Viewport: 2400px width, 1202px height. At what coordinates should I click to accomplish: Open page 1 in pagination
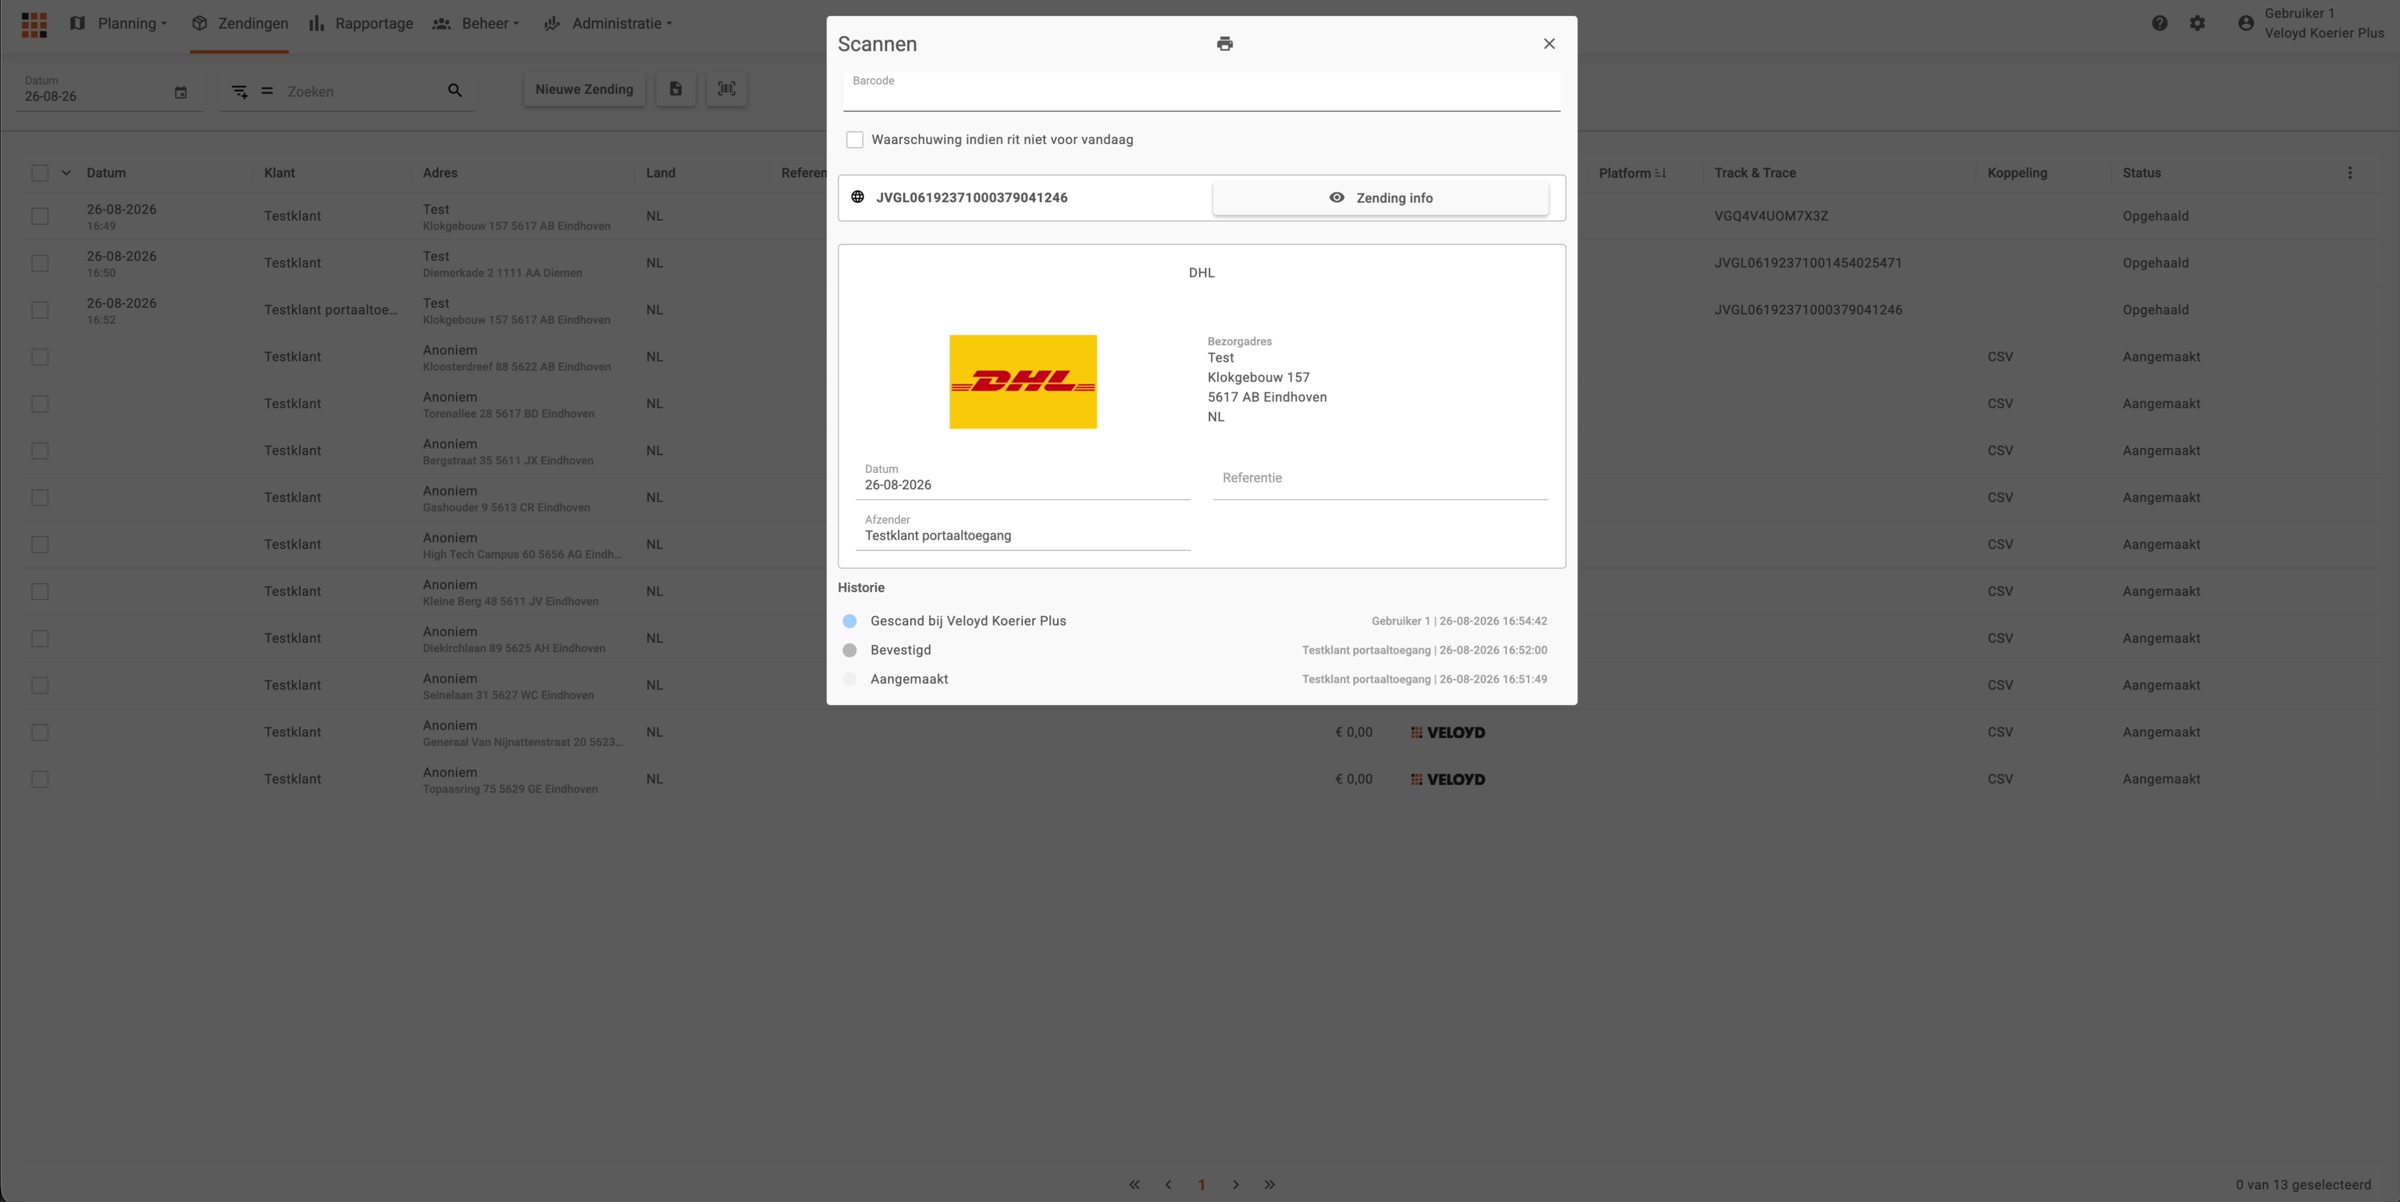click(1202, 1185)
